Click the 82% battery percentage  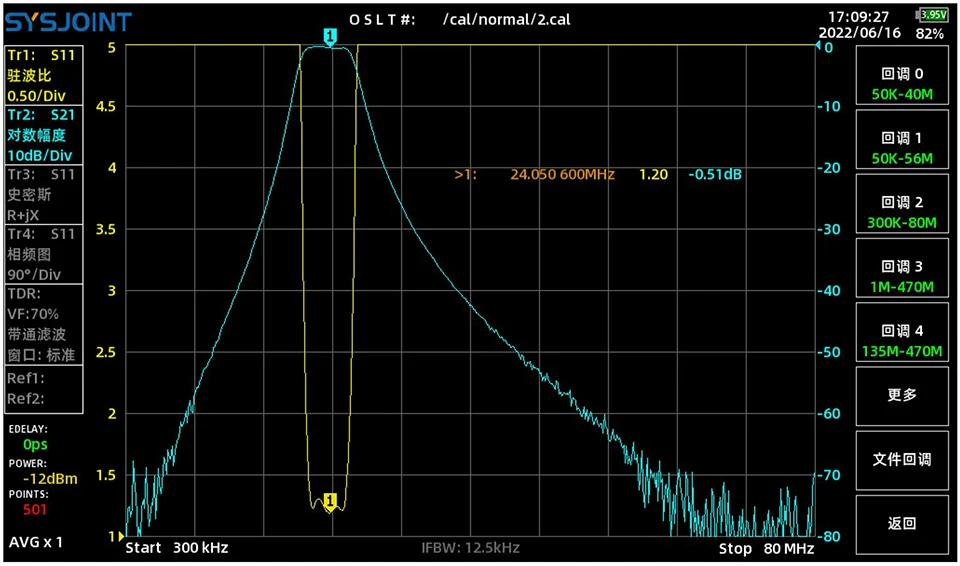click(929, 34)
